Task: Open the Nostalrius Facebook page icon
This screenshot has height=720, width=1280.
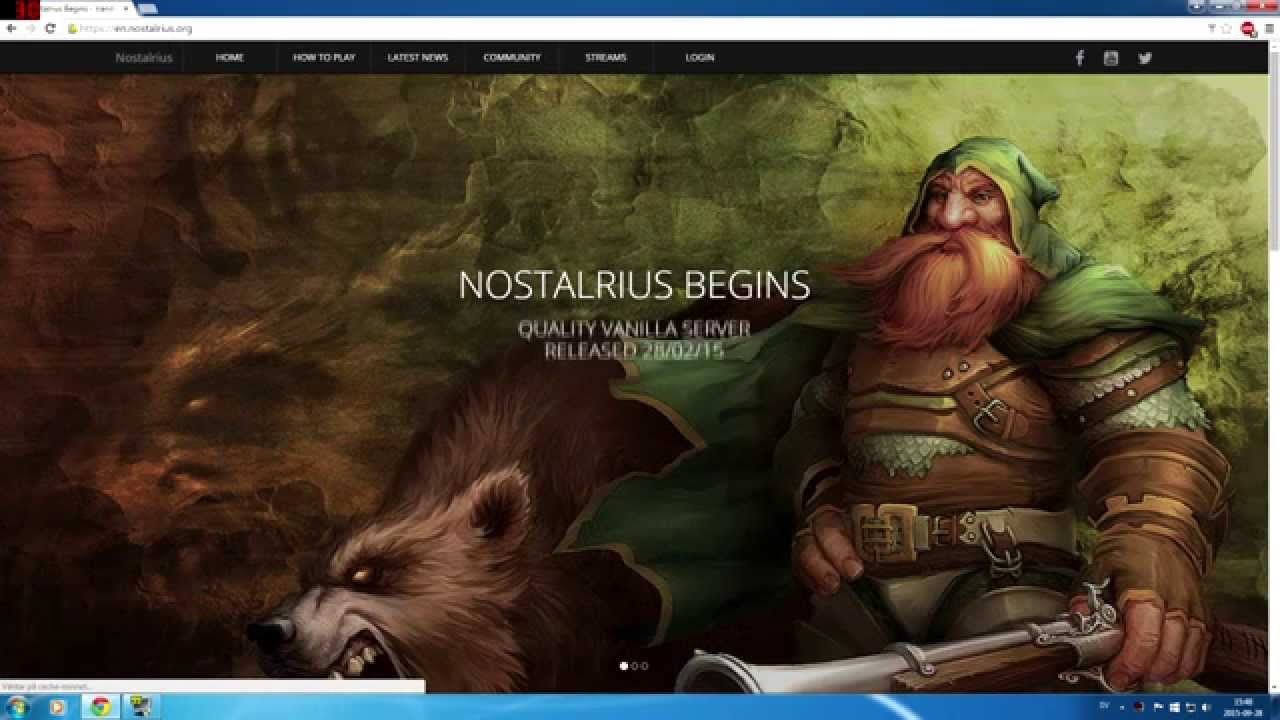Action: (1079, 58)
